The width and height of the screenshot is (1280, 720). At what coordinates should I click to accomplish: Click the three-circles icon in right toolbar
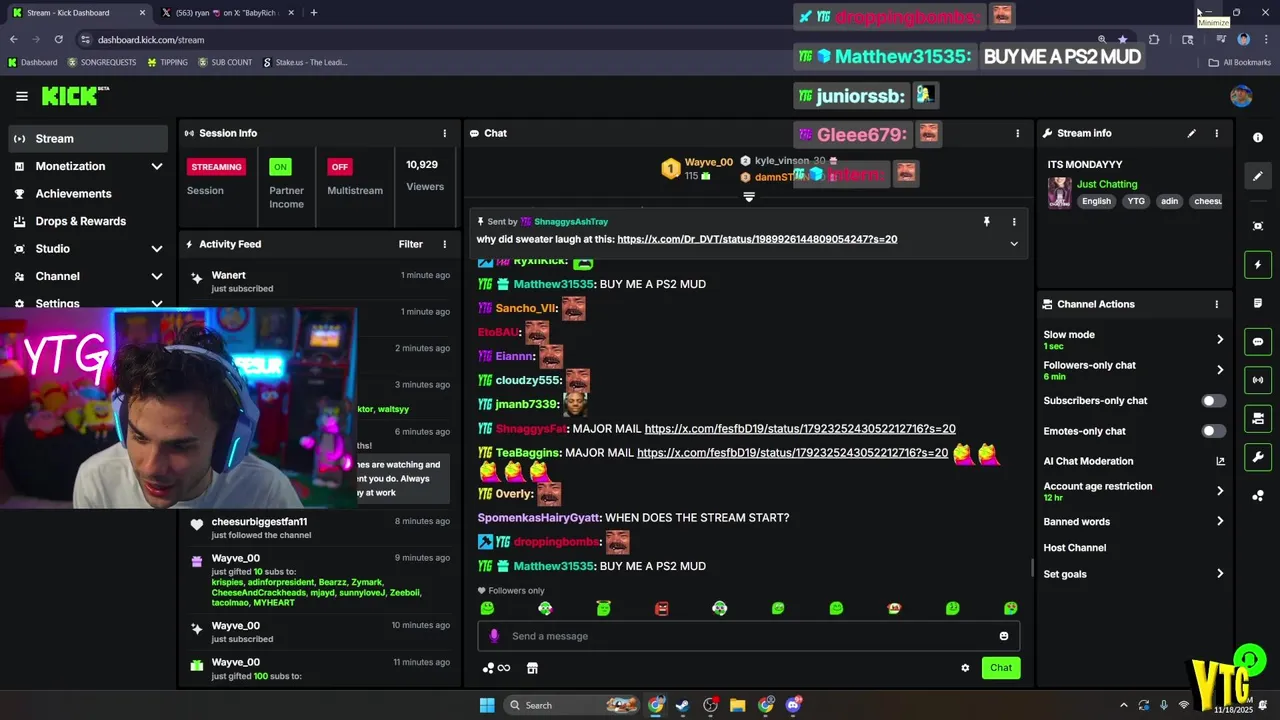point(1258,496)
